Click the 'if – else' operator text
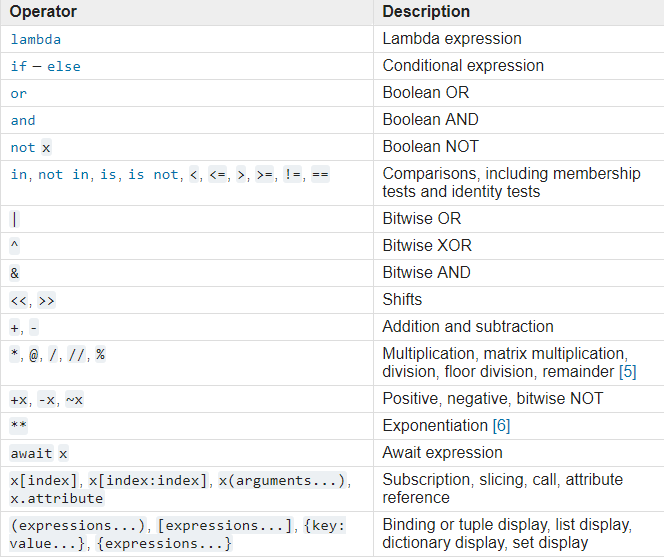Image resolution: width=664 pixels, height=557 pixels. point(45,66)
